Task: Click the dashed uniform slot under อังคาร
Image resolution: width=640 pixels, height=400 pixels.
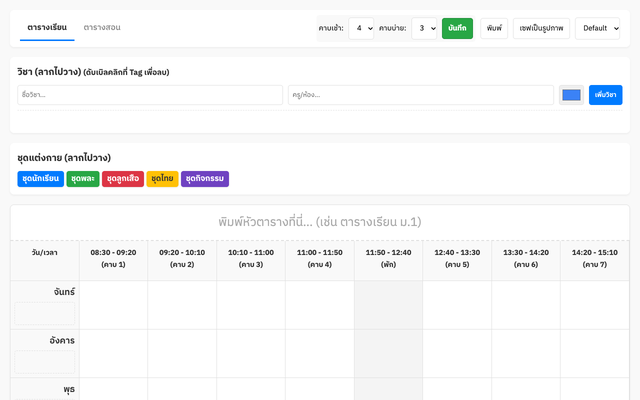Action: (44, 362)
